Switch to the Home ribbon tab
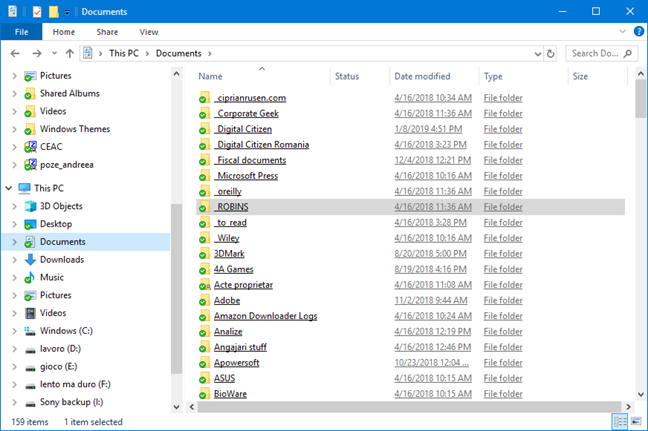 (64, 32)
